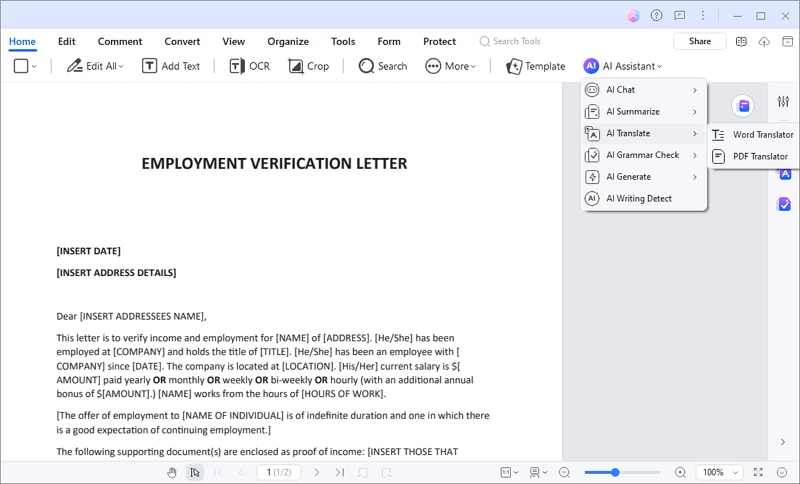The height and width of the screenshot is (484, 800).
Task: Click the purple checkmark sidebar icon
Action: click(784, 205)
